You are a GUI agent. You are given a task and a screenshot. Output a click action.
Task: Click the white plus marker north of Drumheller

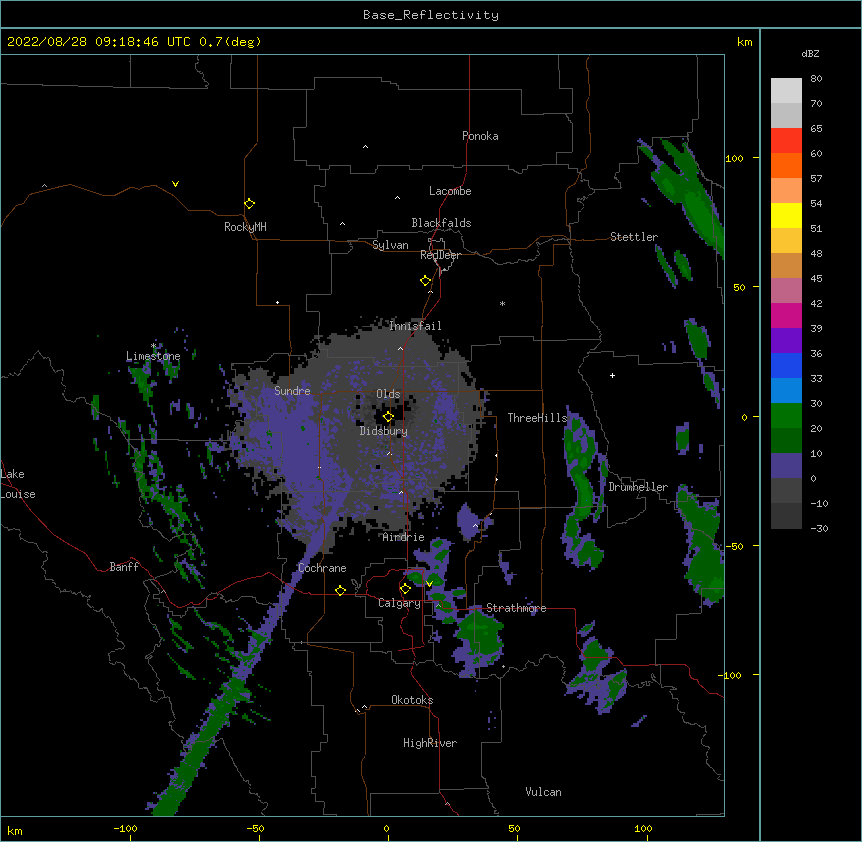pyautogui.click(x=612, y=375)
